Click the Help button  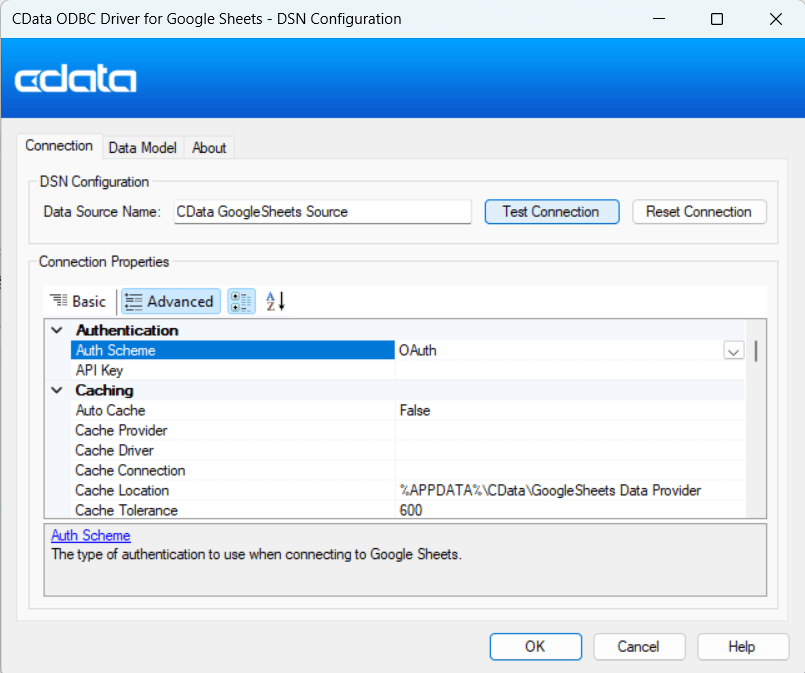click(x=741, y=646)
